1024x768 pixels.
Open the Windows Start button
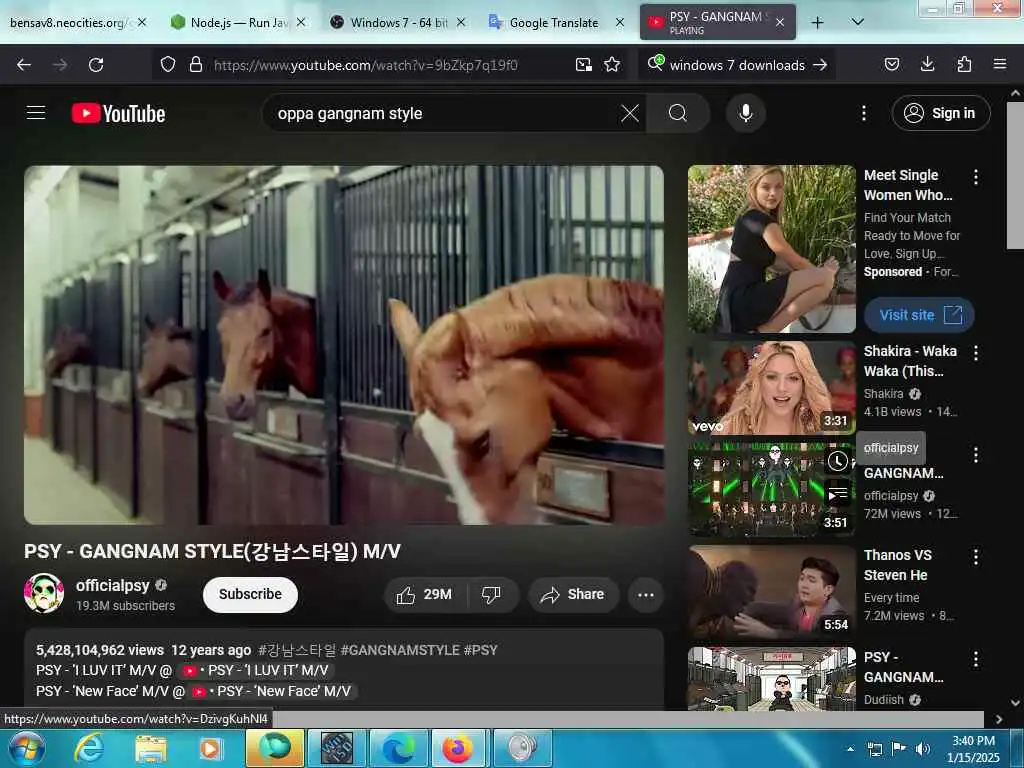tap(26, 748)
